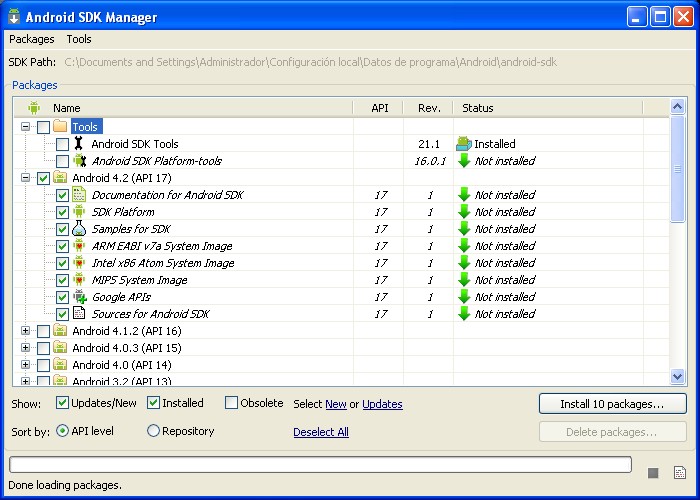Click the Rev. column header

point(429,108)
